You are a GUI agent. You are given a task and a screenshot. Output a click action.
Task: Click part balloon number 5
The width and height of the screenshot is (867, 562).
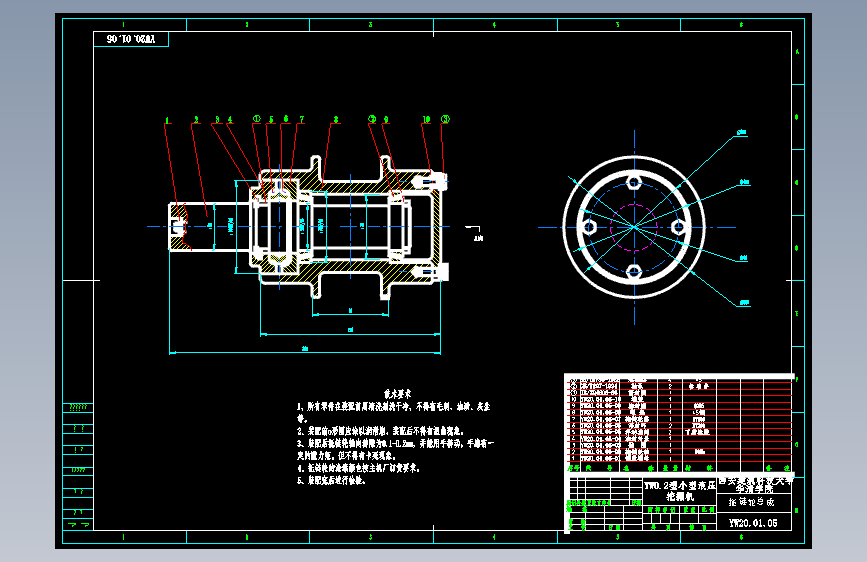click(271, 119)
